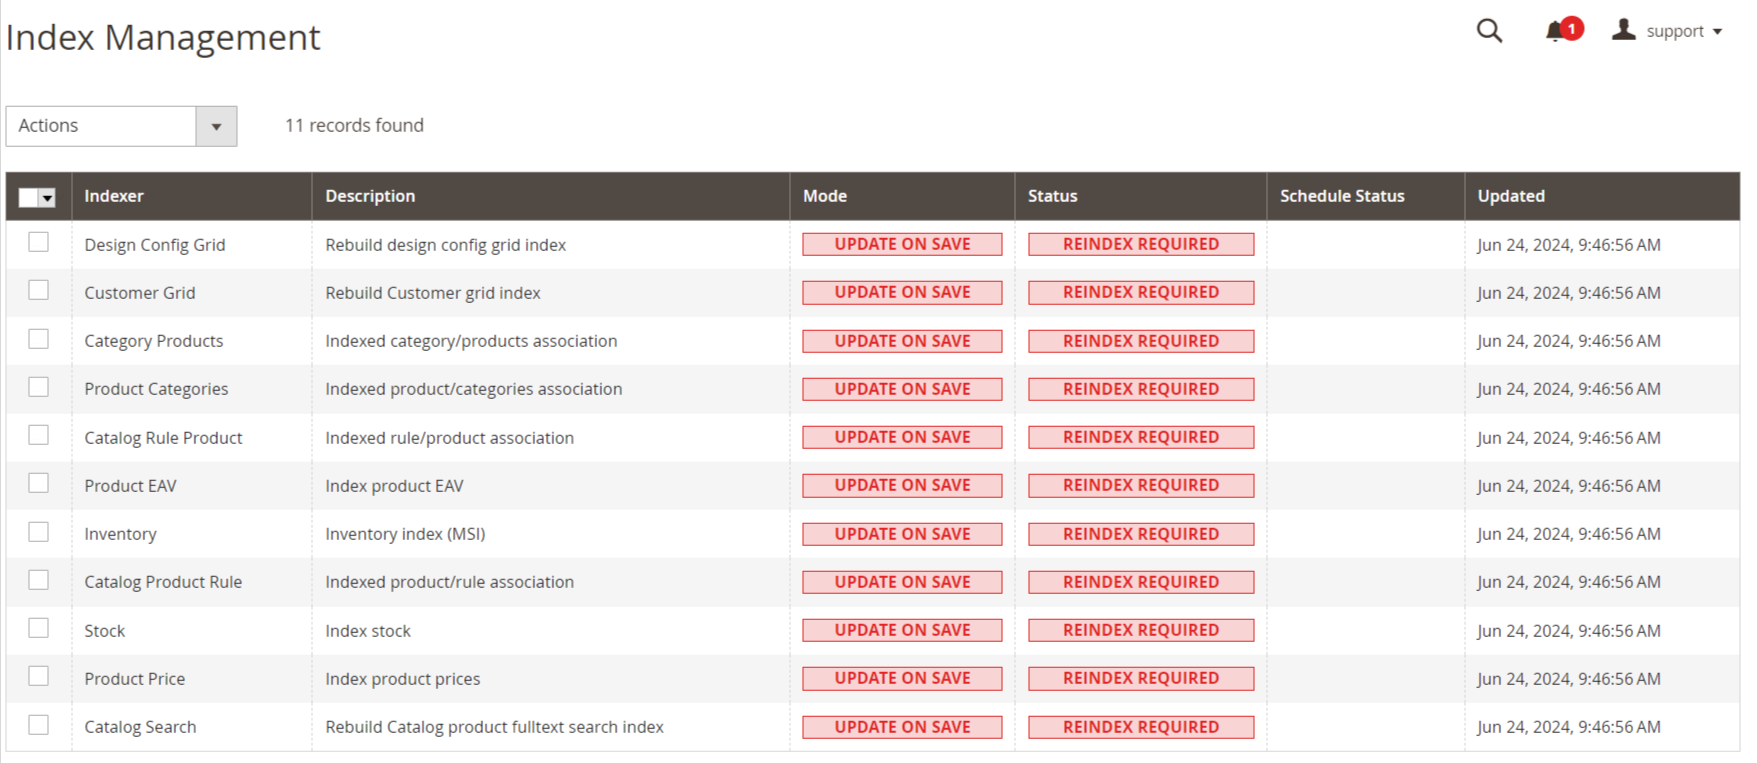Click Reindex Required badge for Category Products
1757x763 pixels.
click(x=1140, y=341)
